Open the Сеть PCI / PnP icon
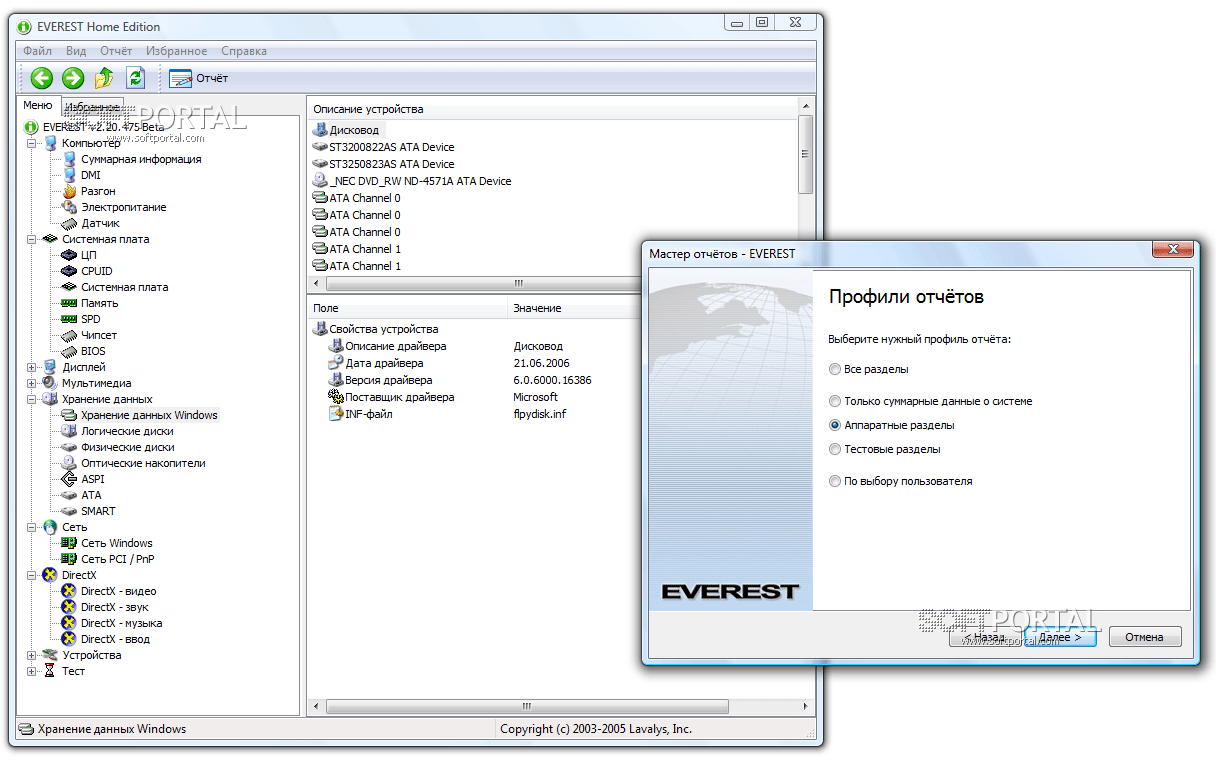Image resolution: width=1216 pixels, height=763 pixels. pyautogui.click(x=69, y=559)
